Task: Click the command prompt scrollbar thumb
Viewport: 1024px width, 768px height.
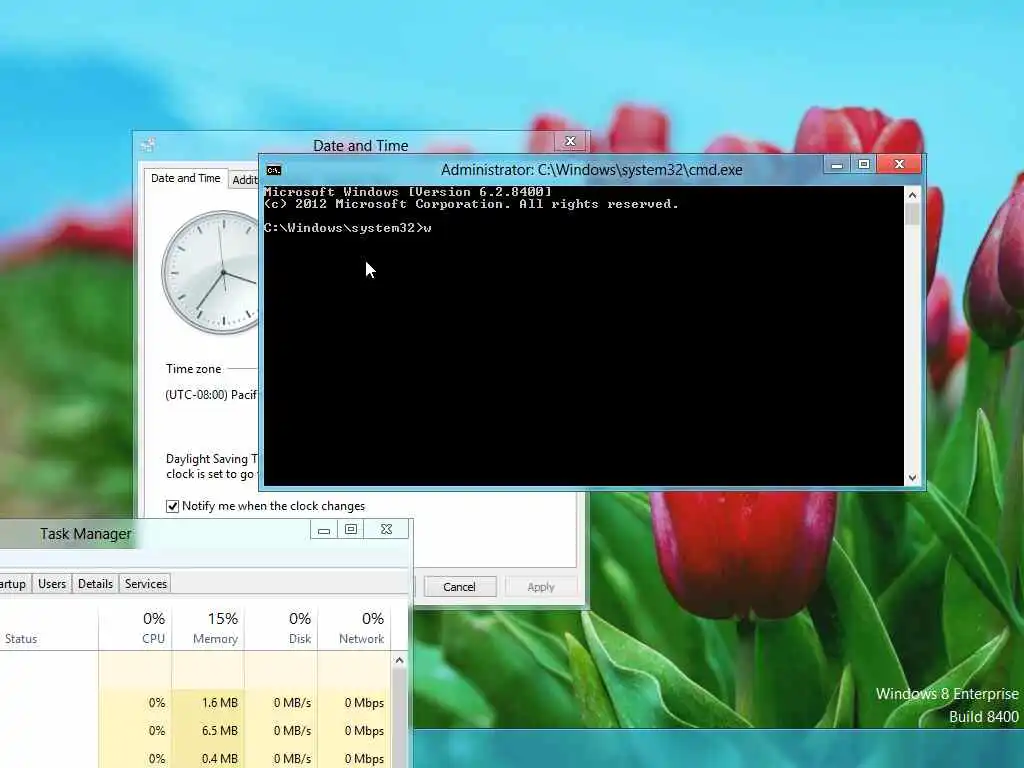Action: [x=912, y=214]
